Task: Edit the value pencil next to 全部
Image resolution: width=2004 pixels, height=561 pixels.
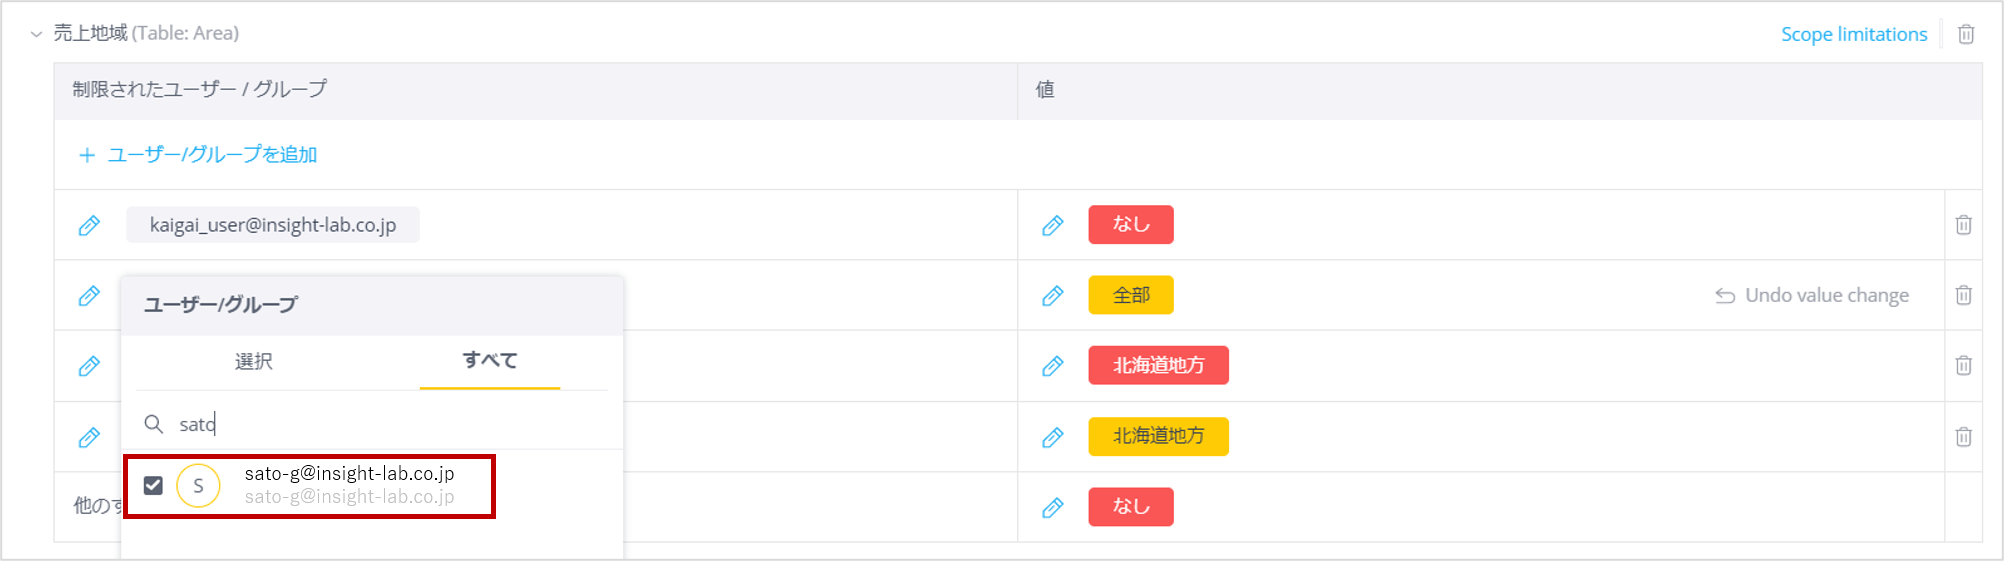Action: (x=1052, y=296)
